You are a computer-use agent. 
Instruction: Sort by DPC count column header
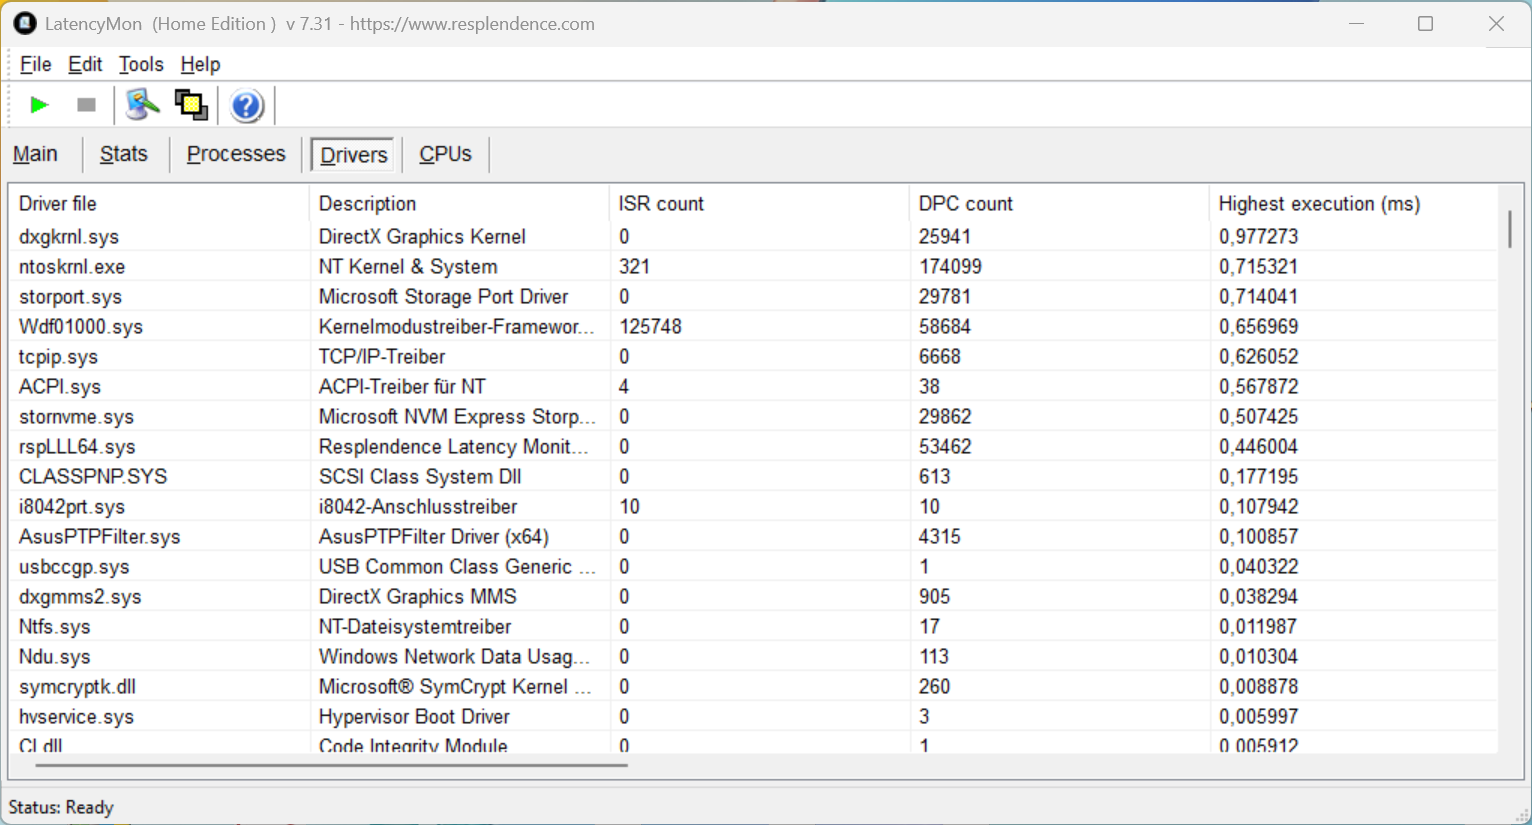click(x=1059, y=204)
